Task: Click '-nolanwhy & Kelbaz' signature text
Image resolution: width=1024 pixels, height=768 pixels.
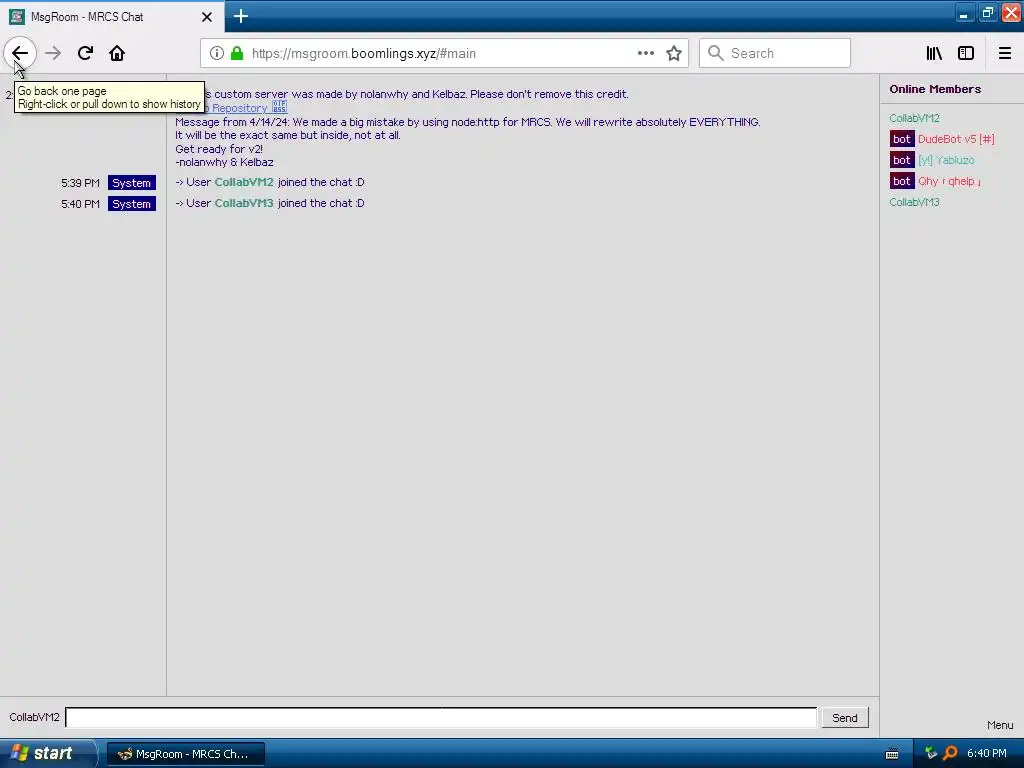Action: point(224,162)
